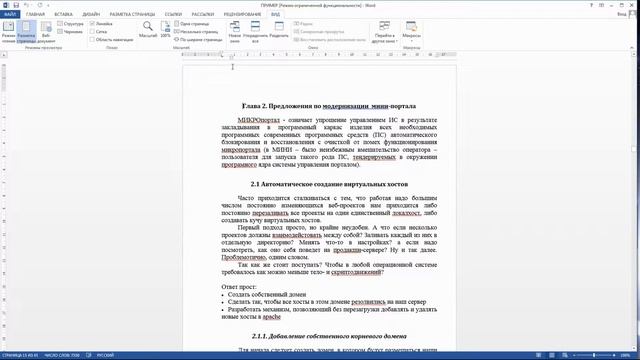The height and width of the screenshot is (360, 640).
Task: Click the Save icon in quick access toolbar
Action: (x=16, y=5)
